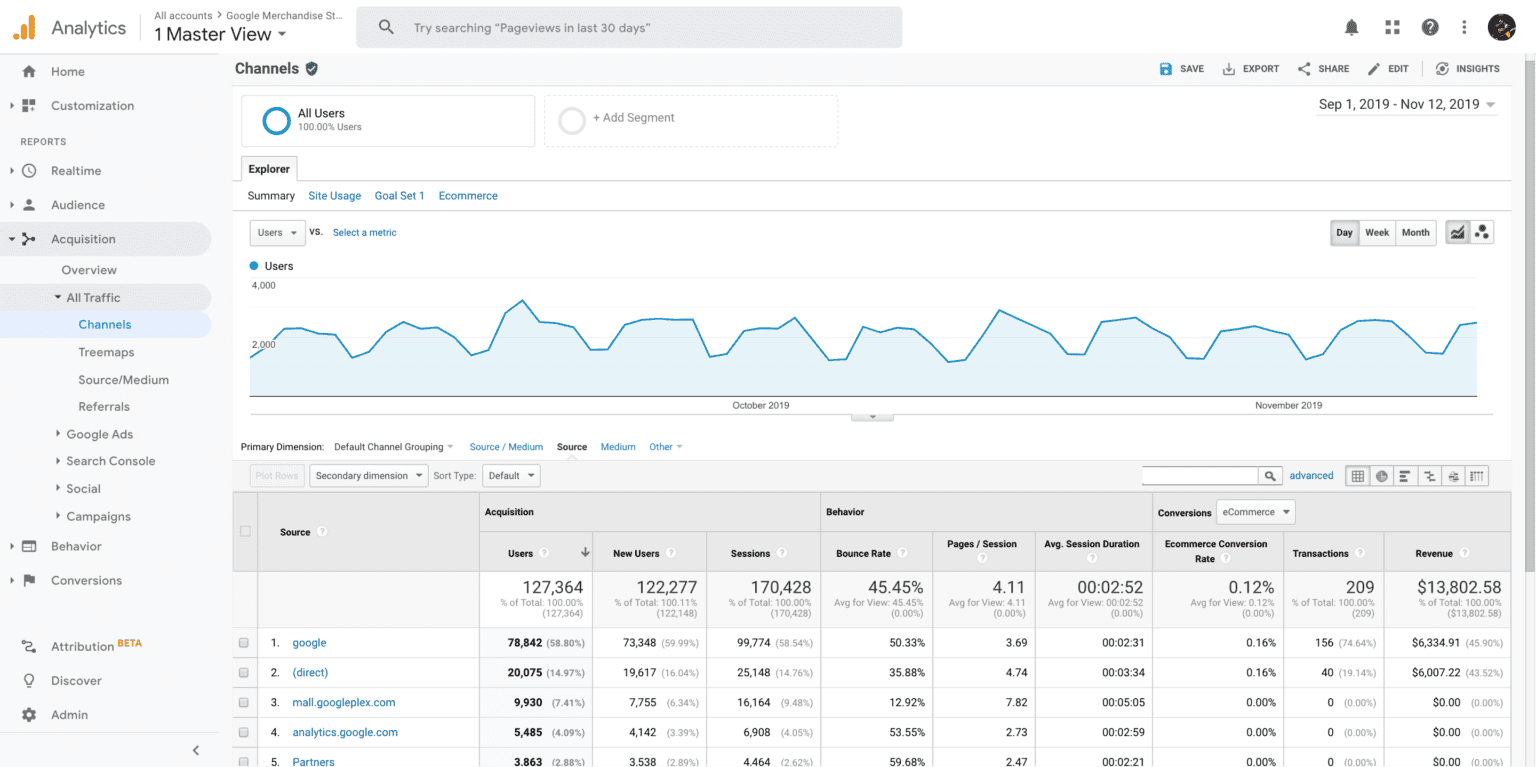Click the Export button
The height and width of the screenshot is (767, 1536).
(x=1250, y=69)
